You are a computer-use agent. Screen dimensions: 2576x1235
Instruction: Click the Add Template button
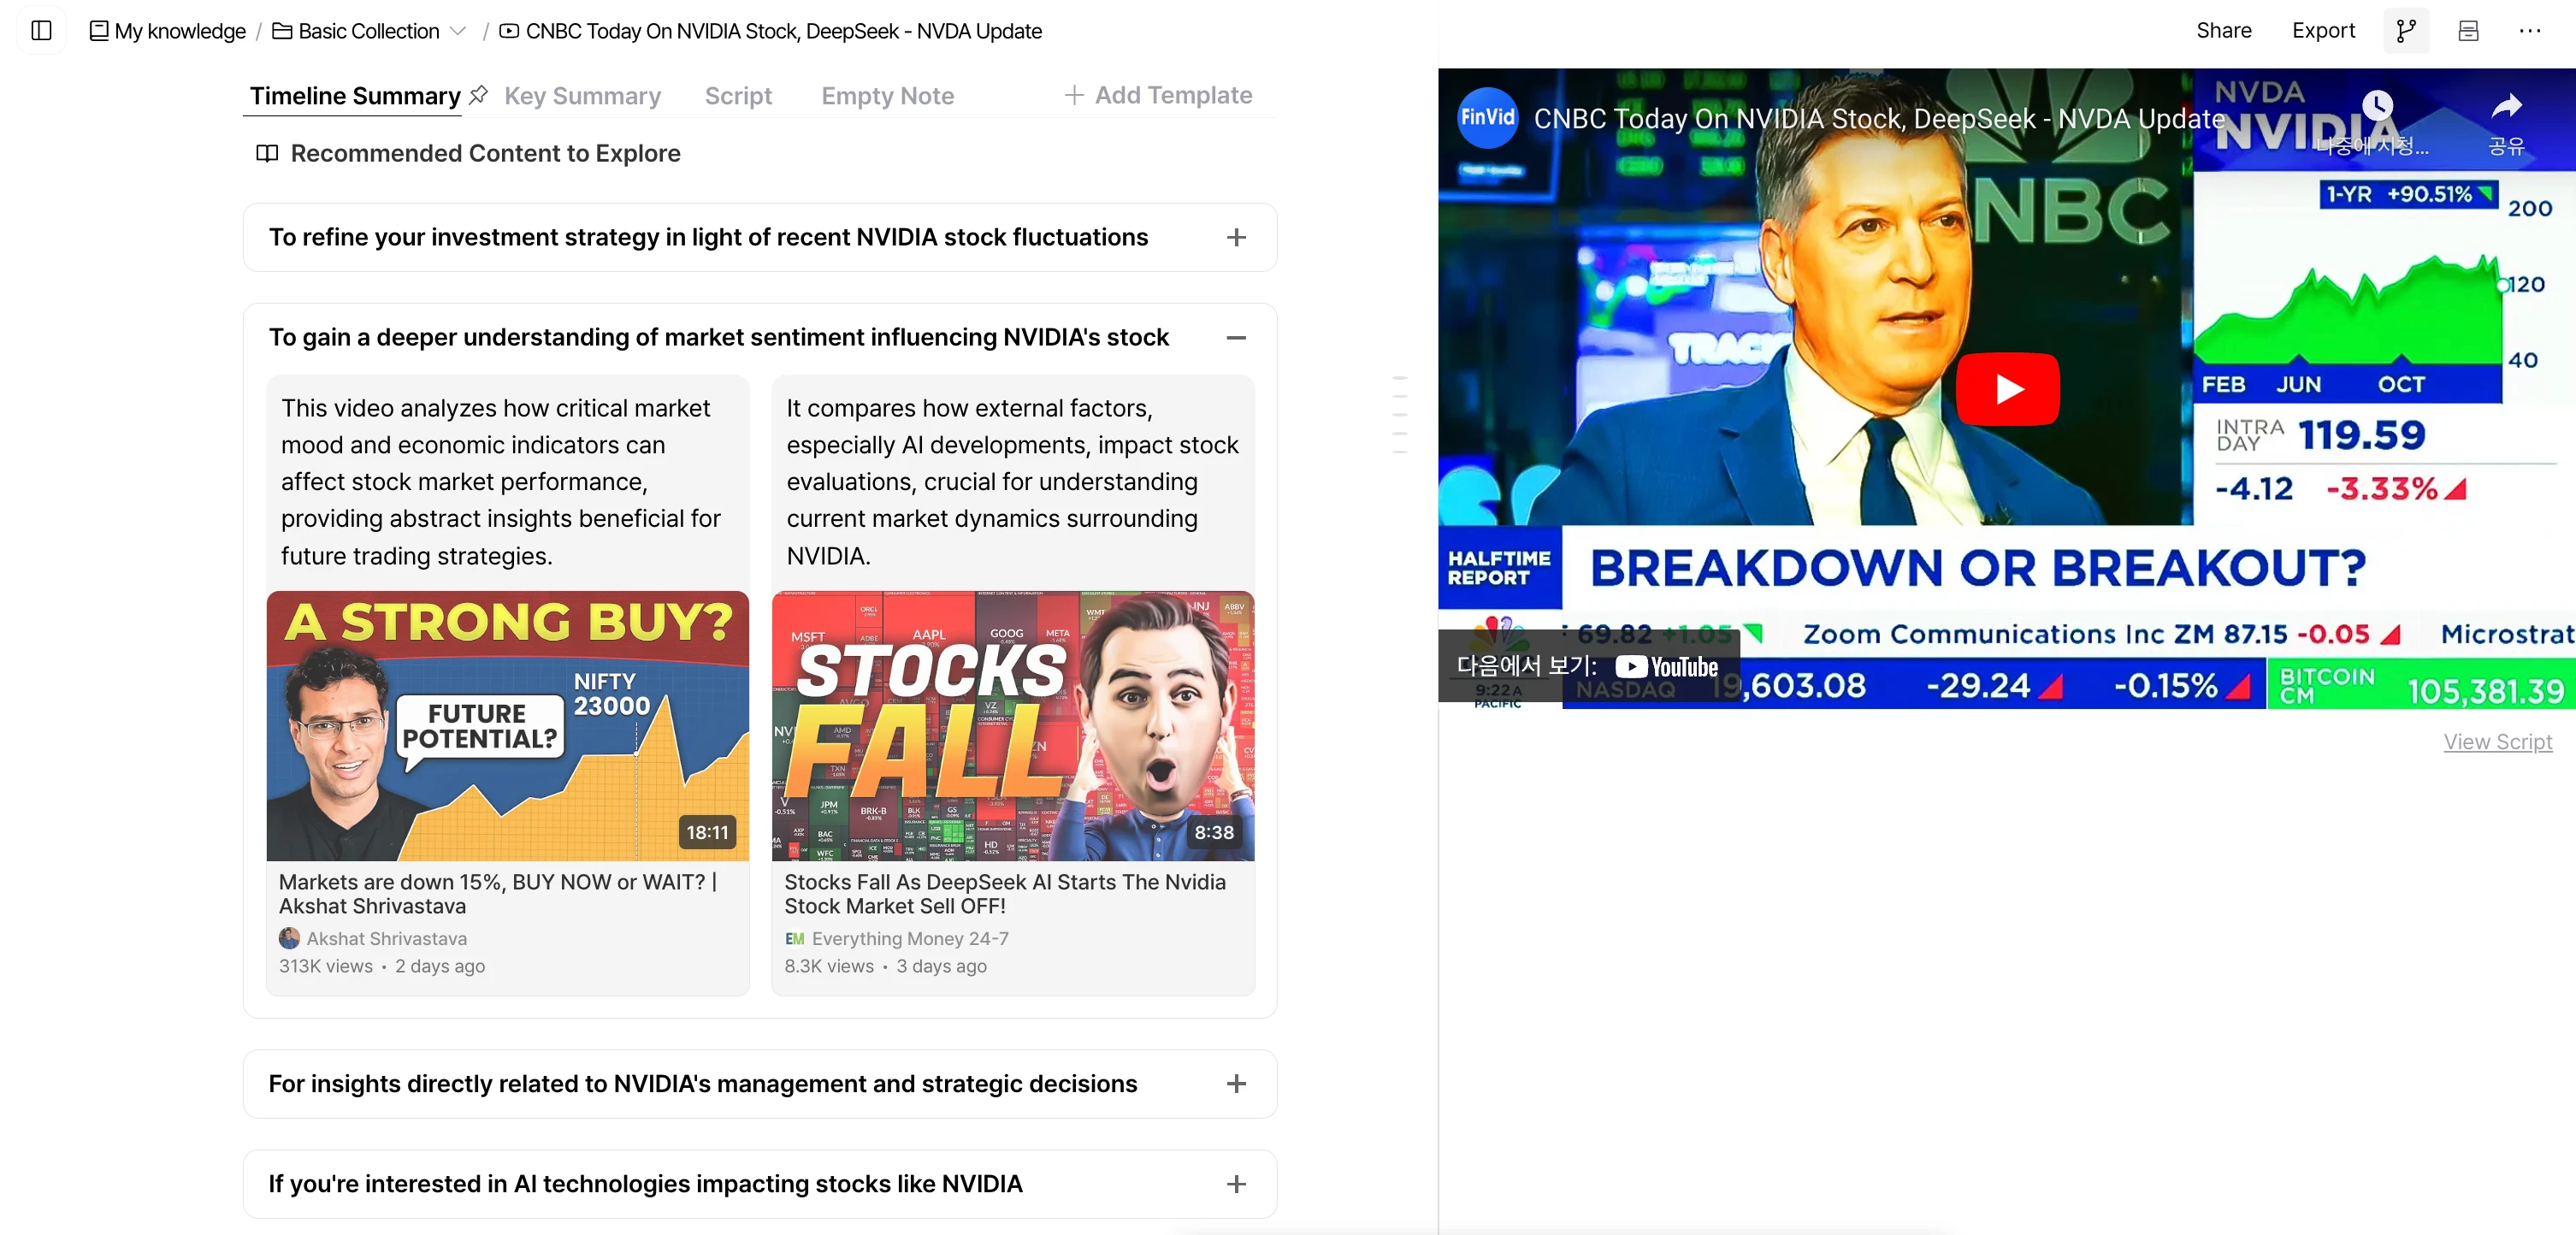tap(1158, 95)
